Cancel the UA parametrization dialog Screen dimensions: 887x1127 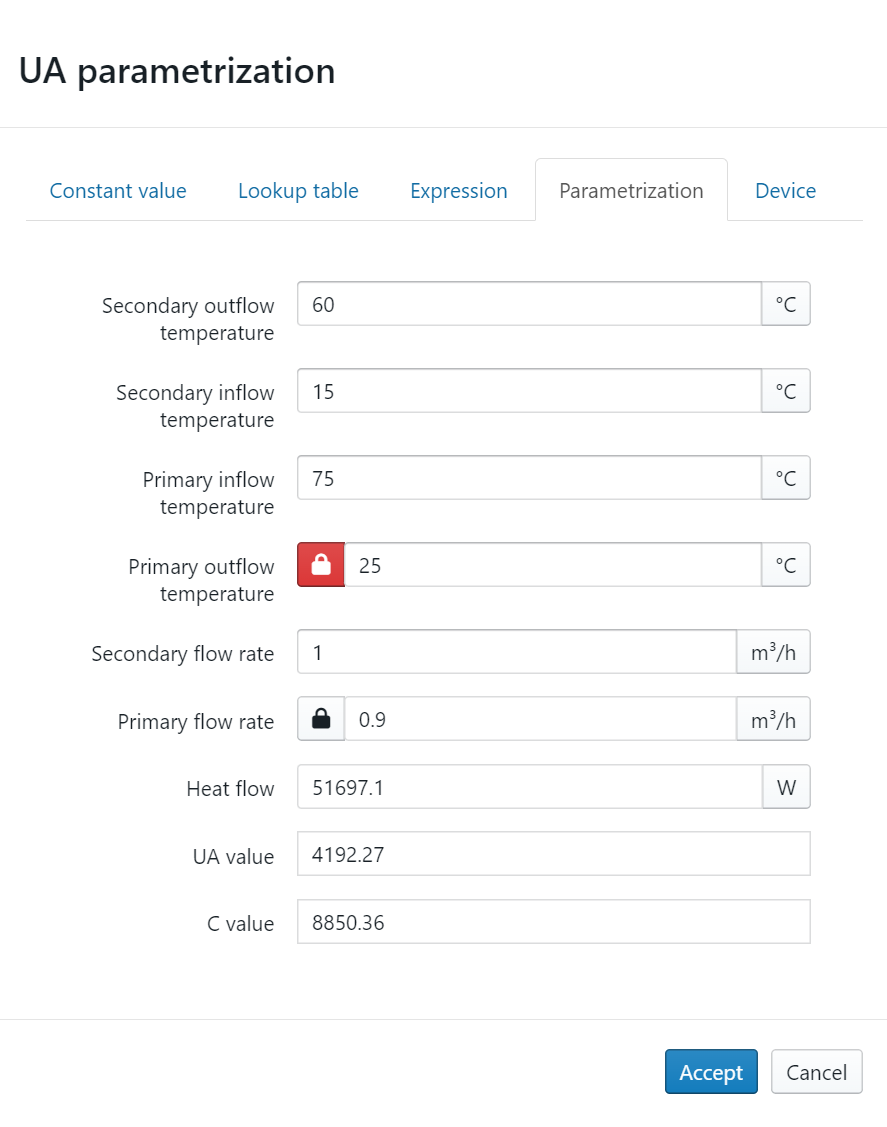coord(816,1072)
